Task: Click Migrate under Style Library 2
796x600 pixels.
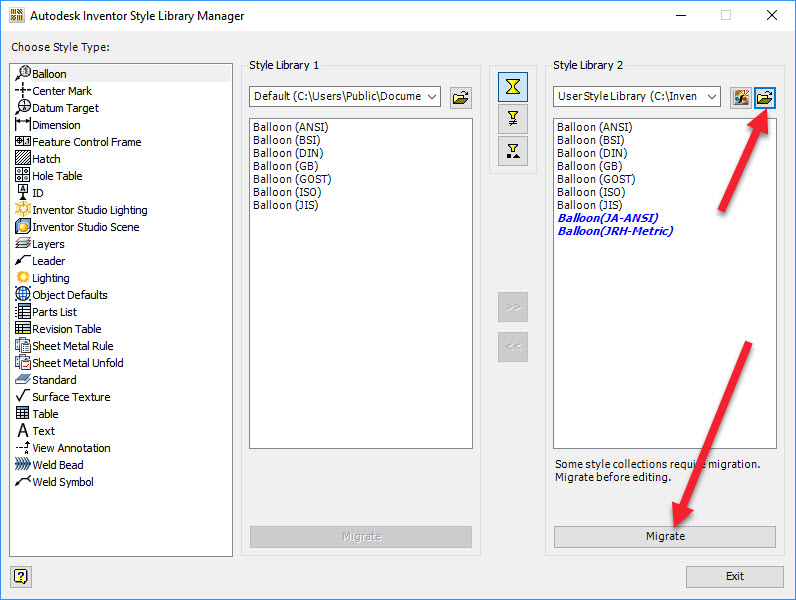Action: [665, 537]
